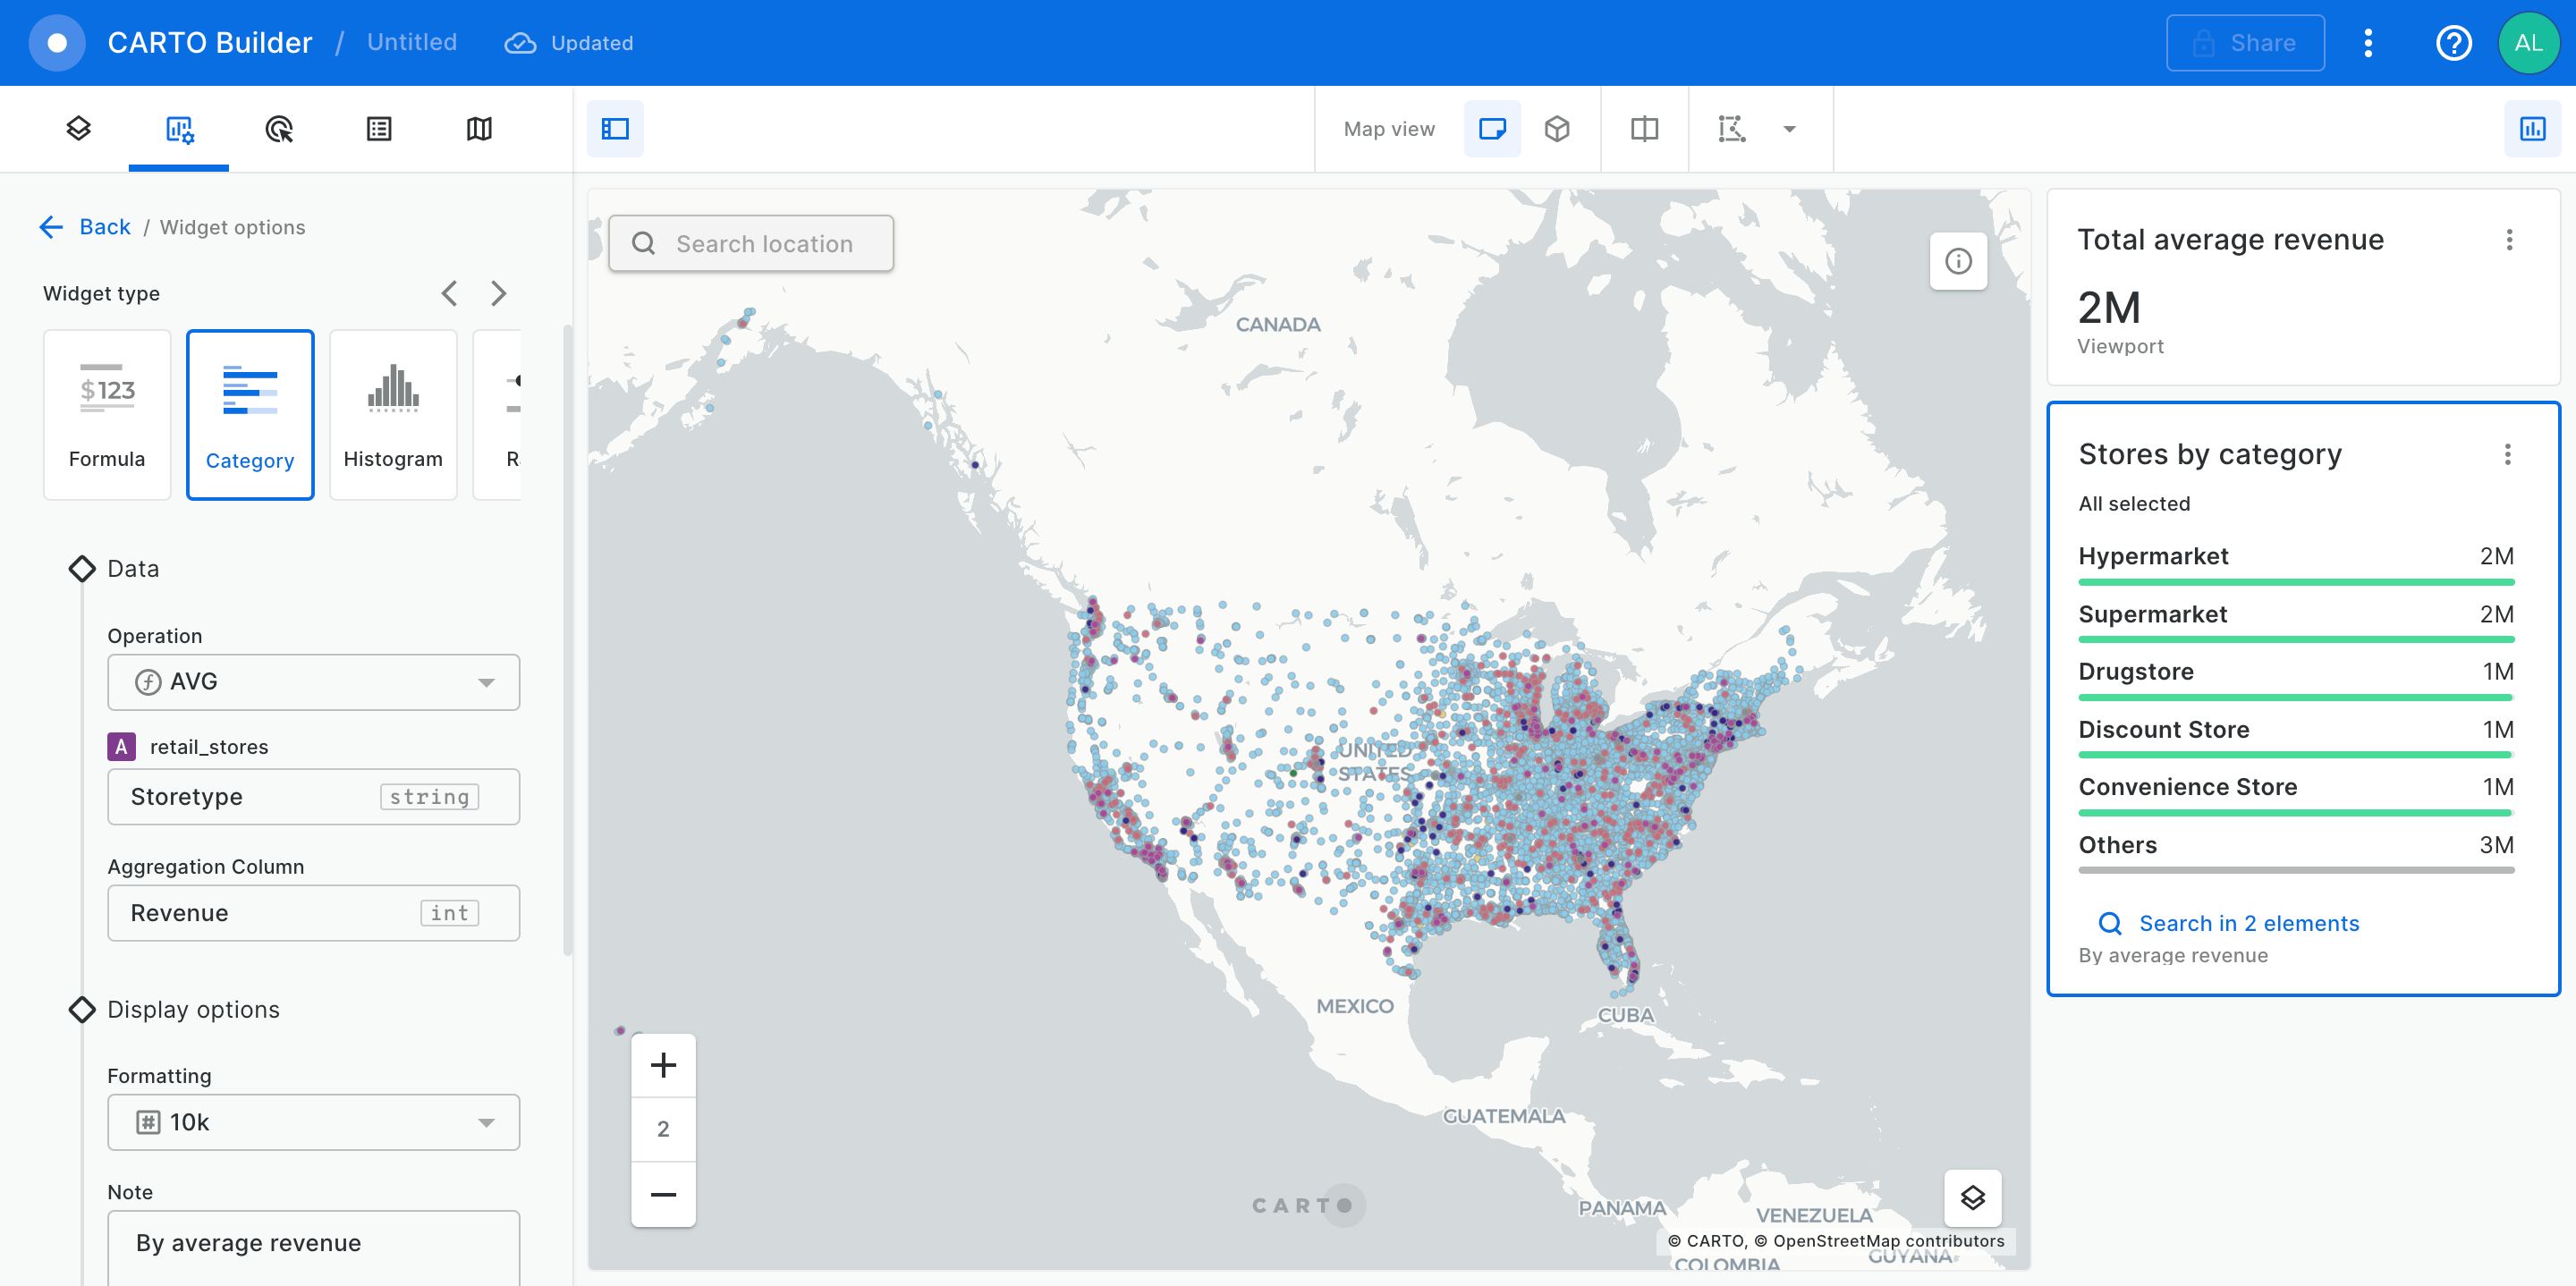Open the help question mark icon
Viewport: 2576px width, 1286px height.
tap(2453, 43)
